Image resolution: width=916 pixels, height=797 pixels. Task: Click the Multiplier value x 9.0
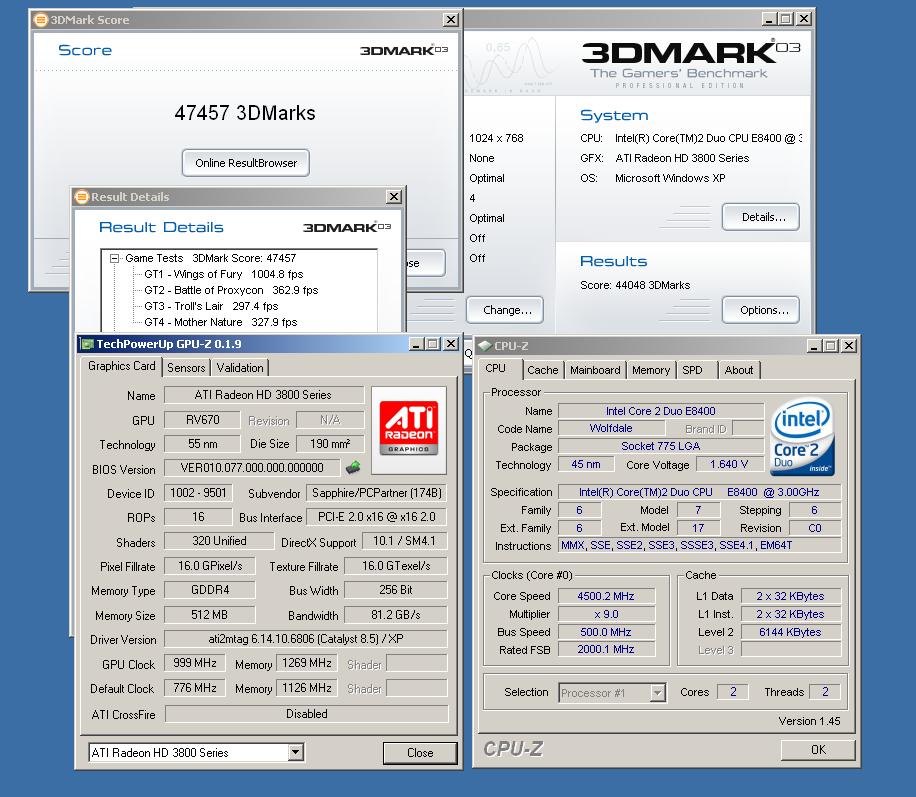click(x=606, y=614)
